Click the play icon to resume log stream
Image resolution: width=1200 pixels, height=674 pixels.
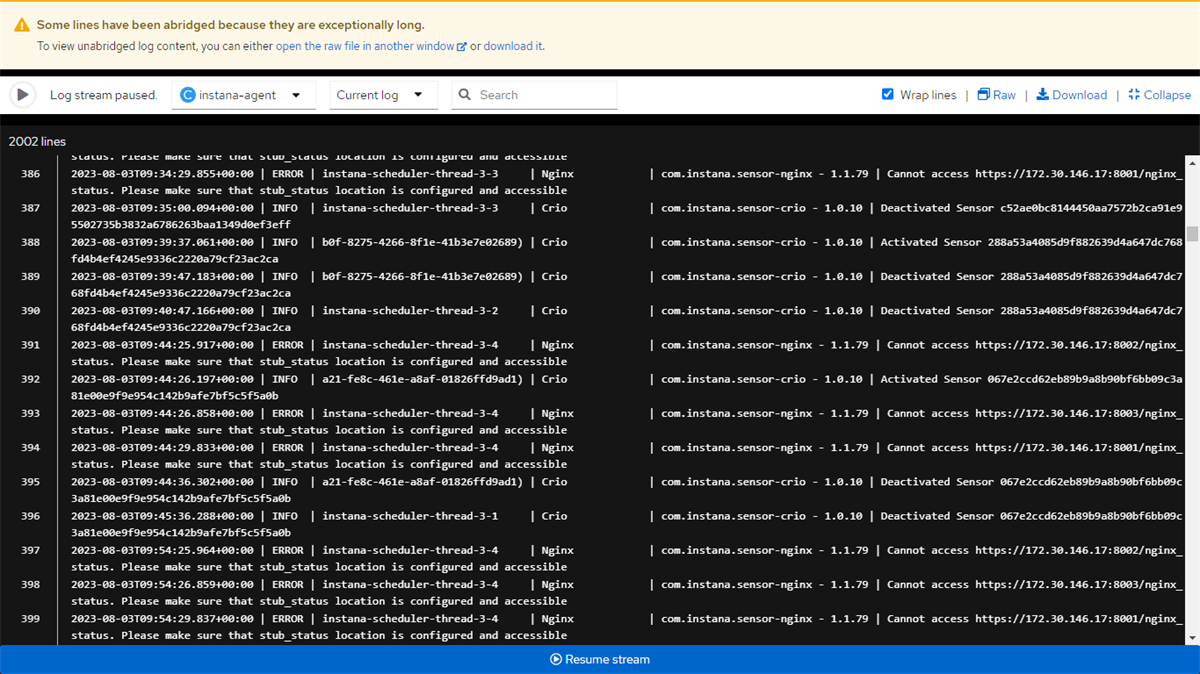coord(22,95)
